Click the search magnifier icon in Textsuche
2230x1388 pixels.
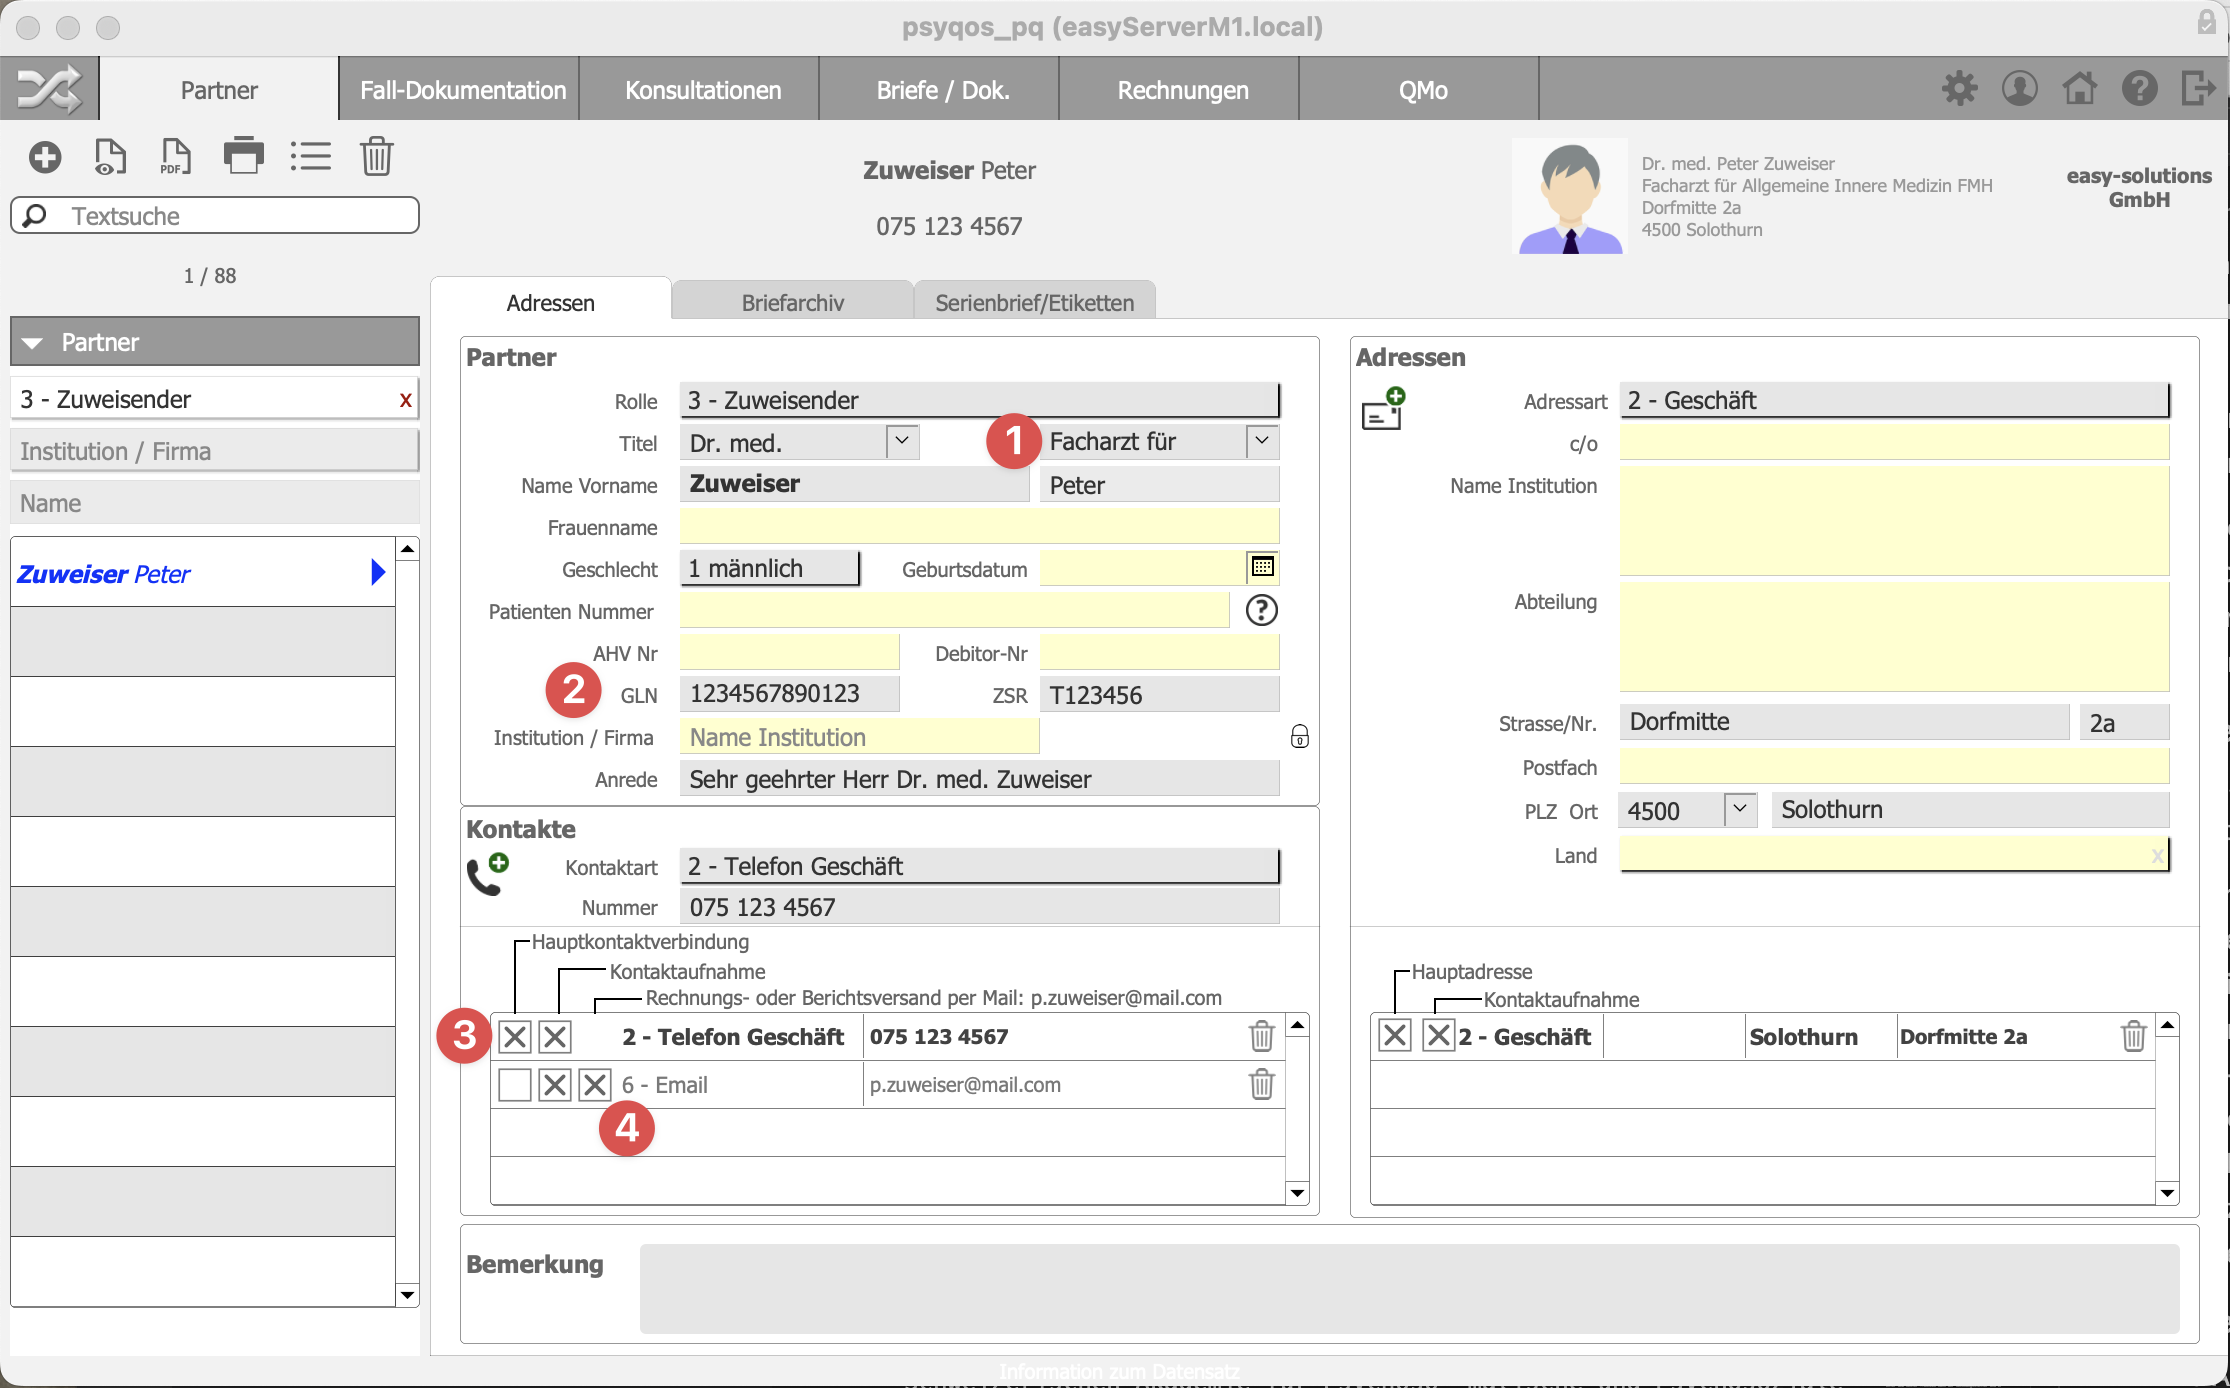(x=35, y=215)
